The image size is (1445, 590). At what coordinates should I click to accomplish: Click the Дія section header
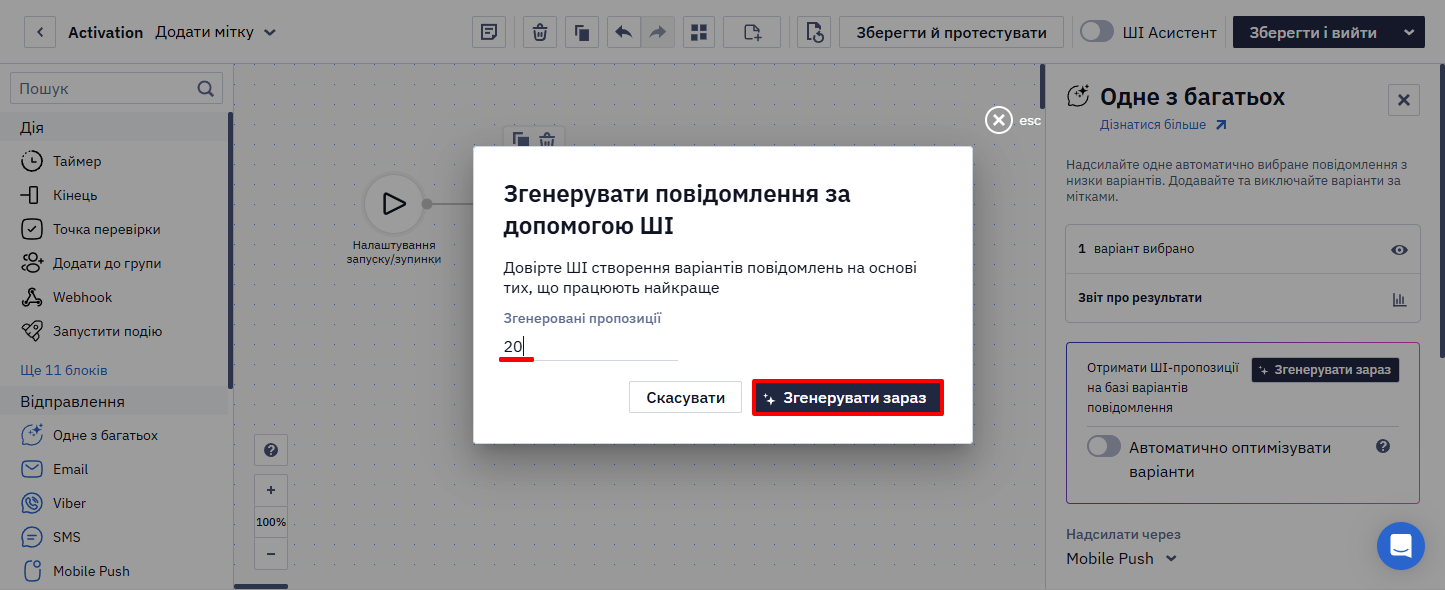pos(115,127)
